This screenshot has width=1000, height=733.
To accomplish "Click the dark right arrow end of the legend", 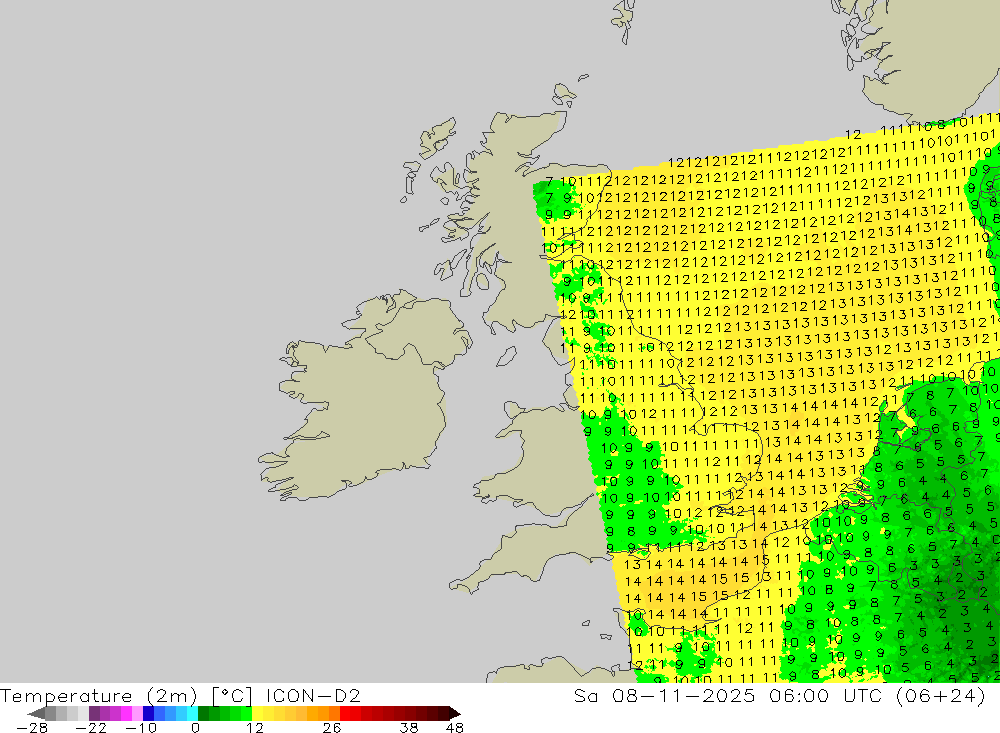I will pyautogui.click(x=455, y=713).
